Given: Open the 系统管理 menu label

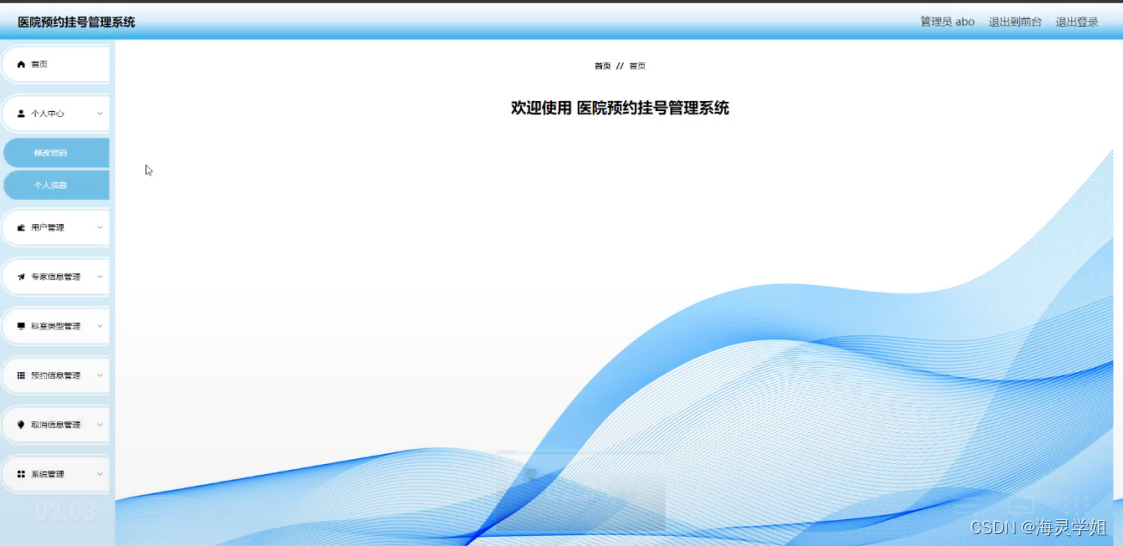Looking at the screenshot, I should [x=48, y=474].
